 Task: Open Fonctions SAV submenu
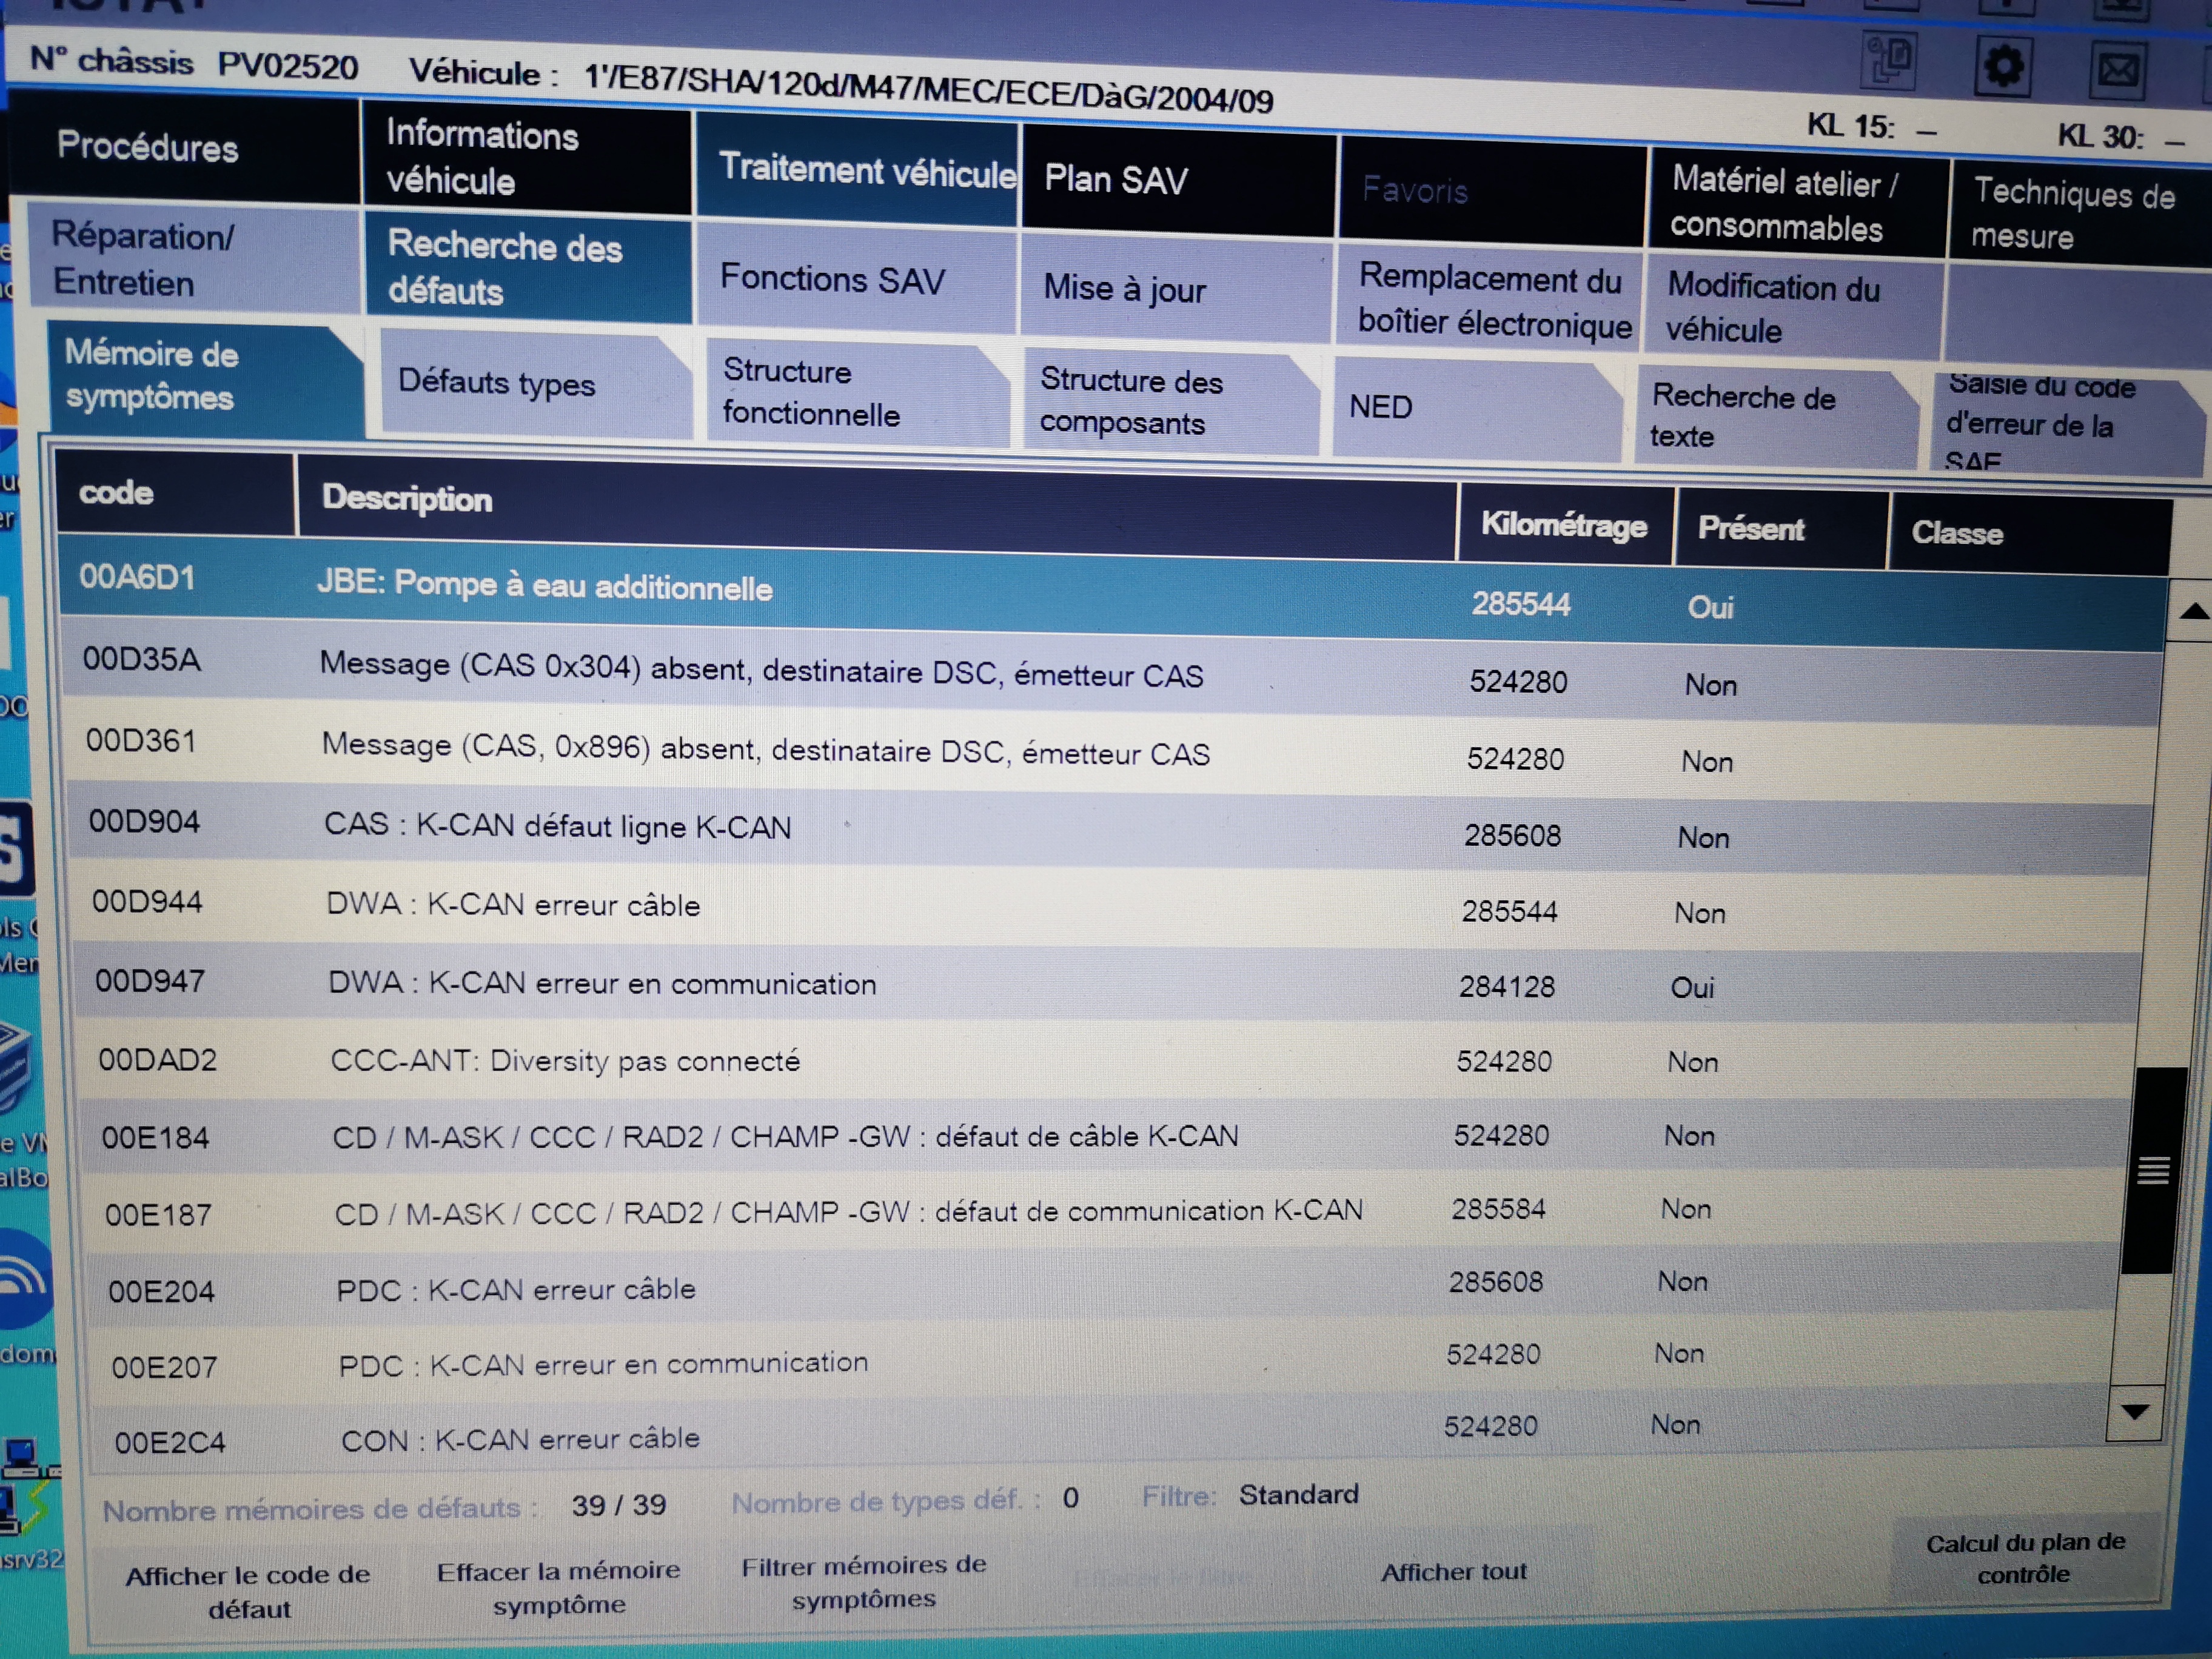[832, 279]
